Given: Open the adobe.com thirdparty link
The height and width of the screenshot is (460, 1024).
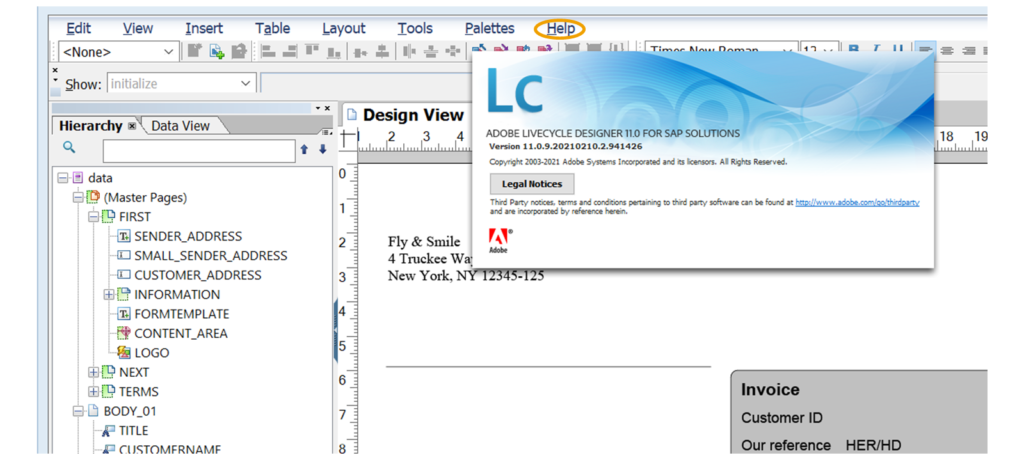Looking at the screenshot, I should [857, 203].
